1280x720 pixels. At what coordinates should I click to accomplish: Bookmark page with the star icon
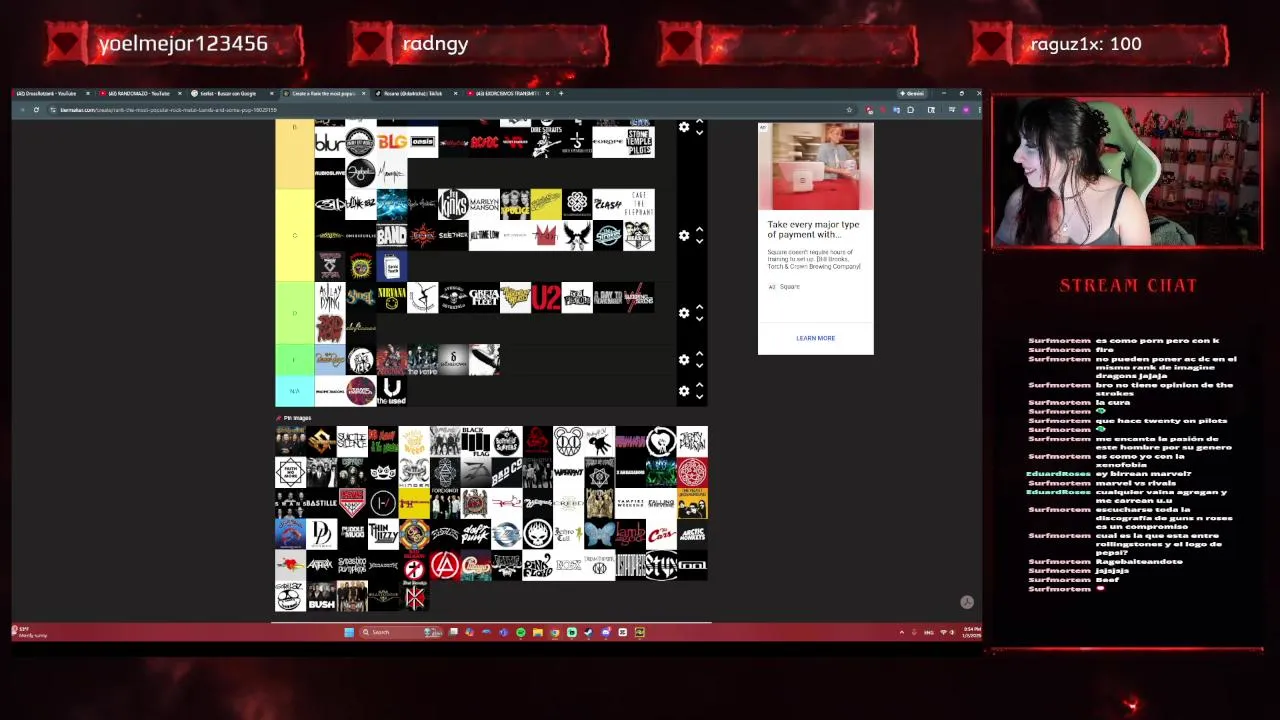coord(849,110)
